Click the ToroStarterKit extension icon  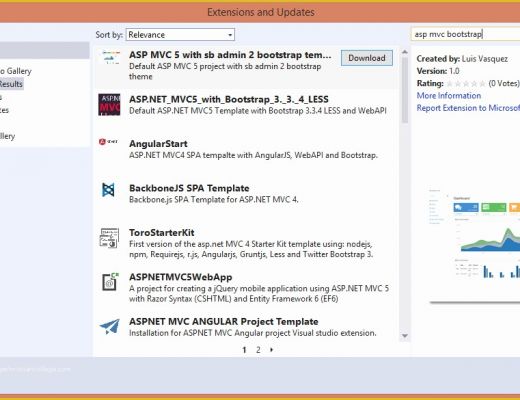coord(109,238)
